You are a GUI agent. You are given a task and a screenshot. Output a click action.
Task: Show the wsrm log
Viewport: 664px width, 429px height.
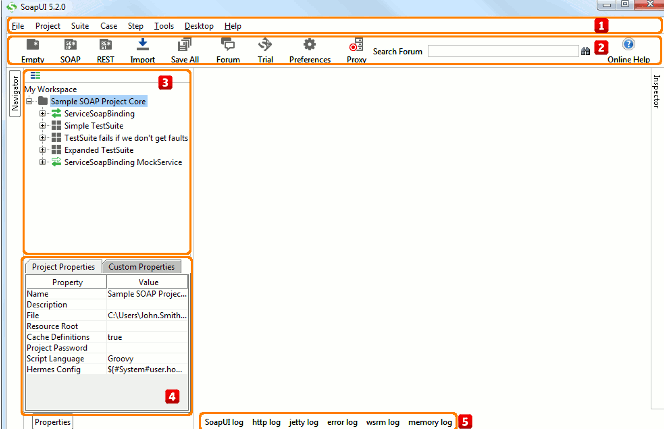click(x=383, y=422)
